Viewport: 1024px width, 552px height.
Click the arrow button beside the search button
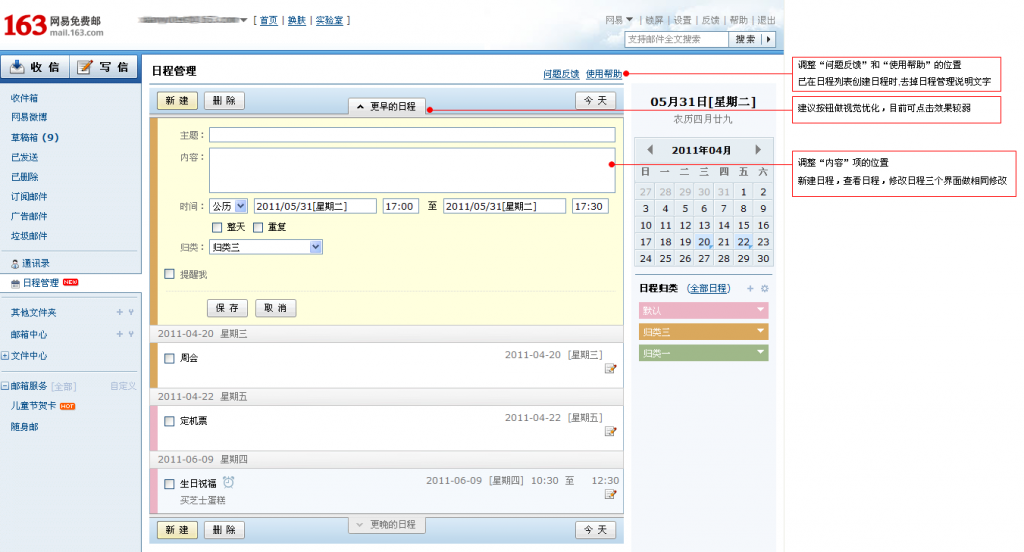[x=769, y=39]
